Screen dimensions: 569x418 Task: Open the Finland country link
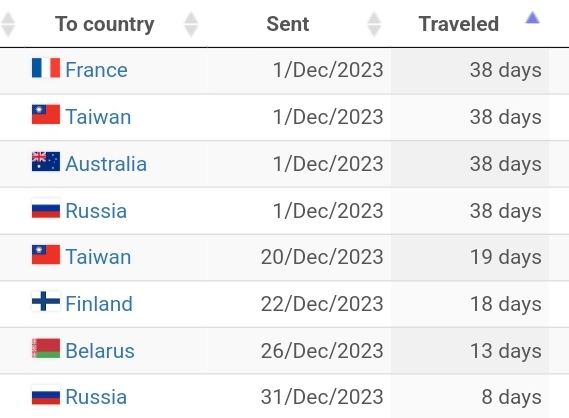(x=99, y=304)
